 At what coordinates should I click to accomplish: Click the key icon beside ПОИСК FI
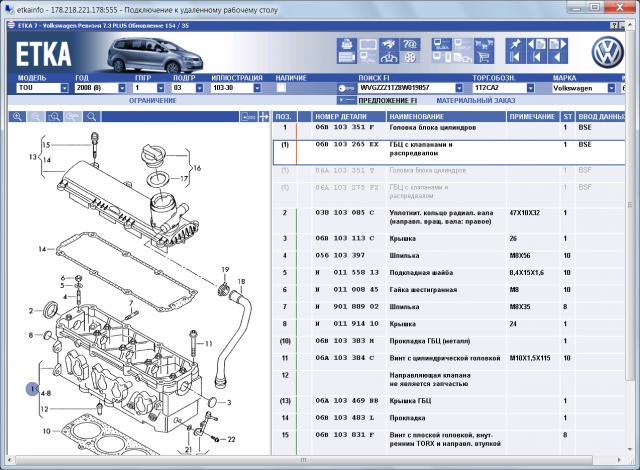click(346, 88)
